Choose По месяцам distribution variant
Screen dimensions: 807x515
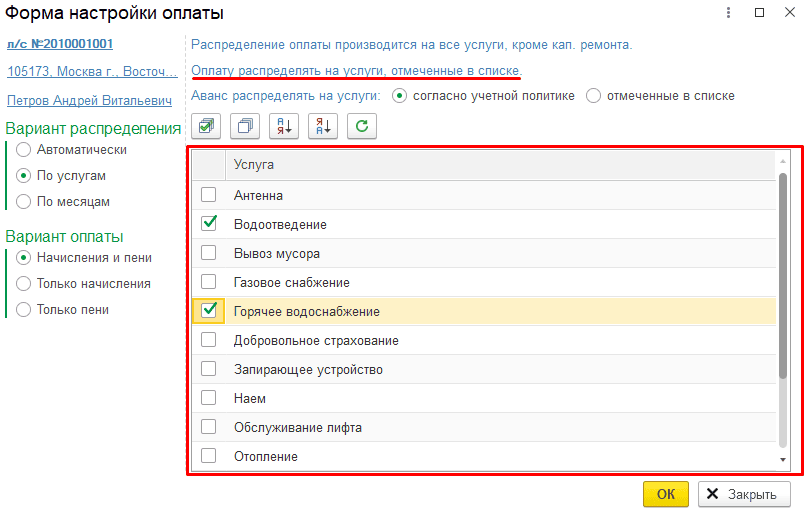pyautogui.click(x=24, y=202)
